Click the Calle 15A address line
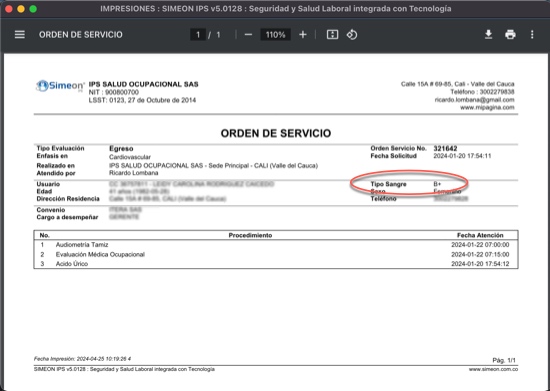The height and width of the screenshot is (391, 550). [x=458, y=84]
